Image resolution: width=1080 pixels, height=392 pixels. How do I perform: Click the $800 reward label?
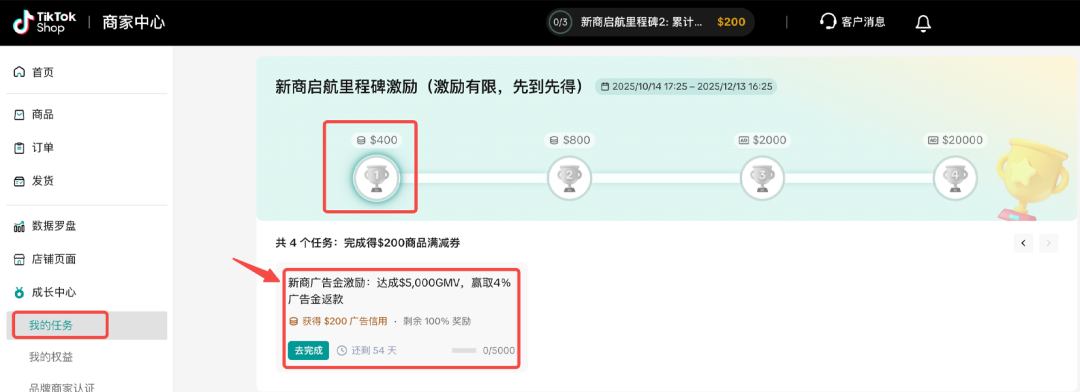click(570, 140)
